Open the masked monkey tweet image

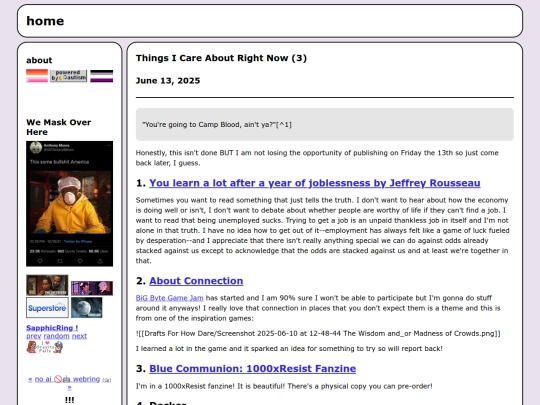tap(70, 204)
